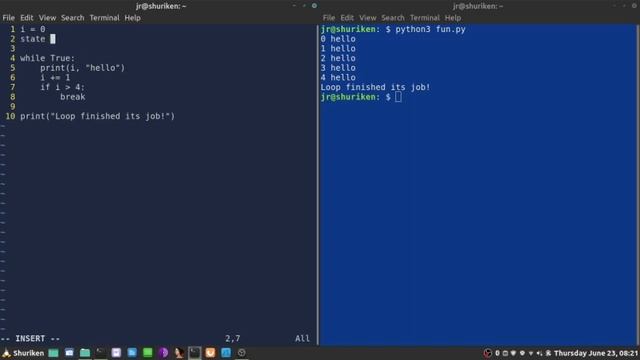Screen dimensions: 640x360
Task: Click the 'All' indicator in vim status
Action: pos(302,339)
